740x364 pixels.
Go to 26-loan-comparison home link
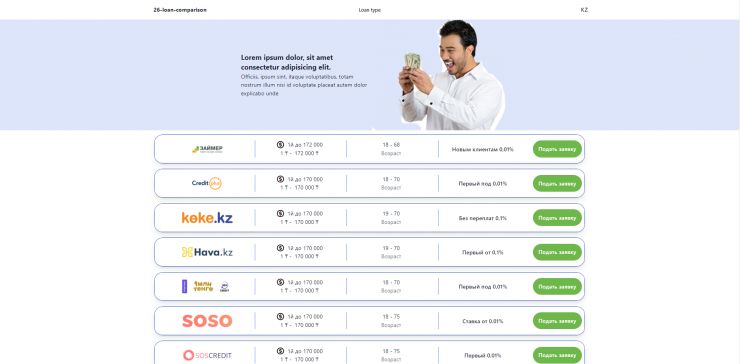pyautogui.click(x=180, y=10)
